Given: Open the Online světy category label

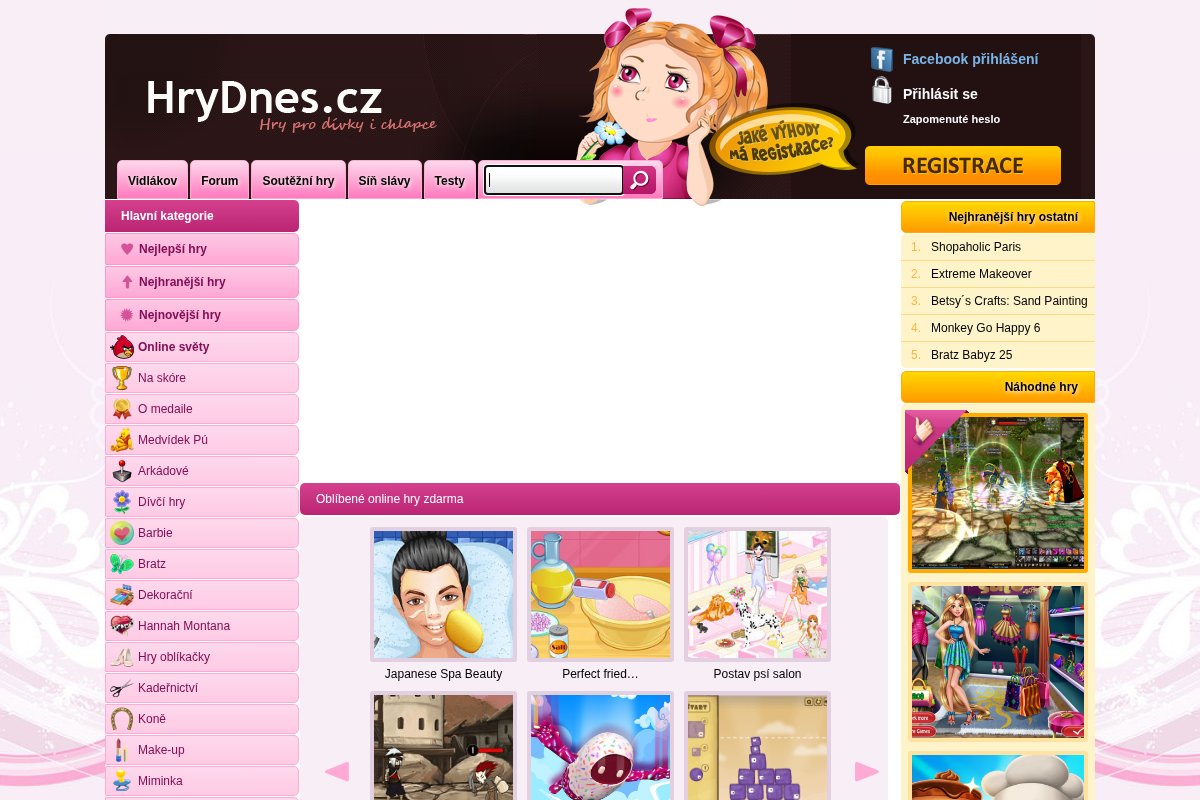Looking at the screenshot, I should pos(174,347).
